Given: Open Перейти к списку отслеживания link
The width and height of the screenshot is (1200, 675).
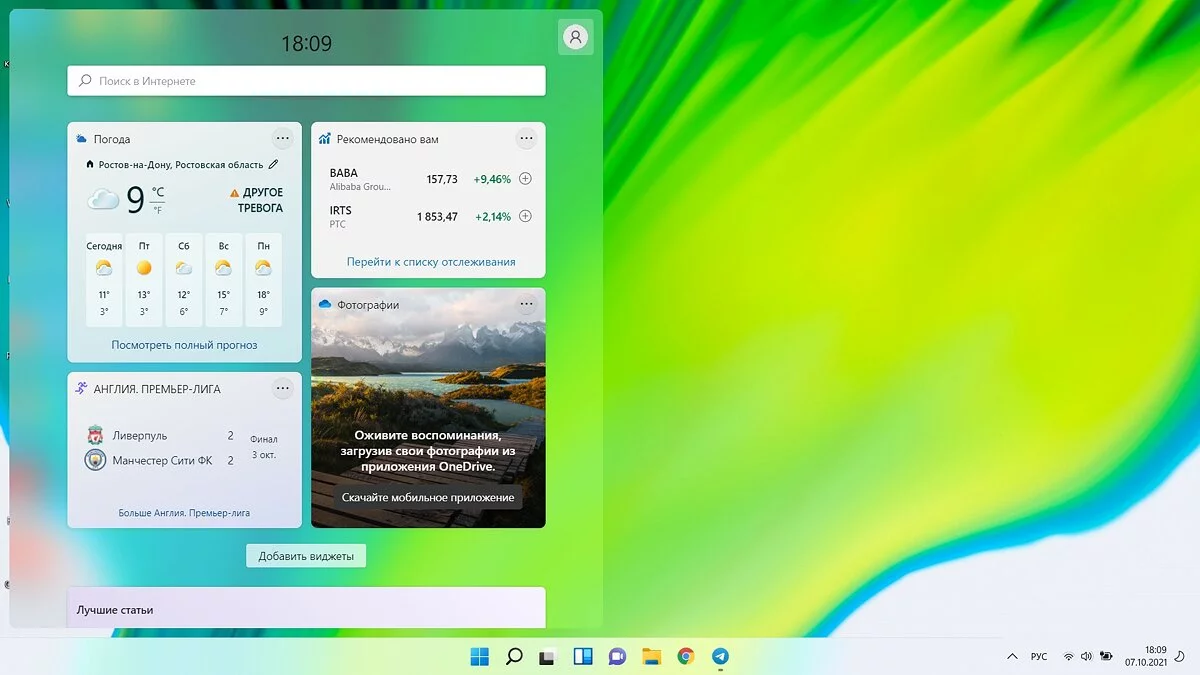Looking at the screenshot, I should coord(431,262).
